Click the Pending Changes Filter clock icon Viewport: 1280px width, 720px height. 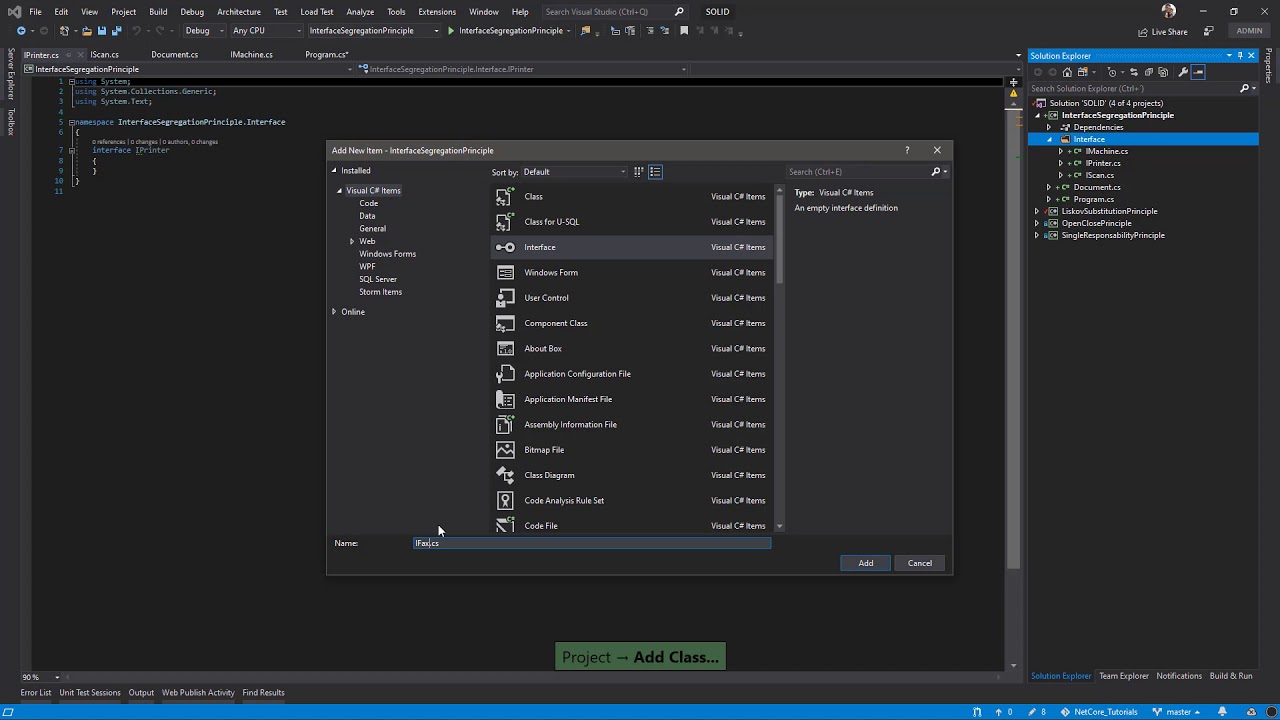tap(1112, 72)
